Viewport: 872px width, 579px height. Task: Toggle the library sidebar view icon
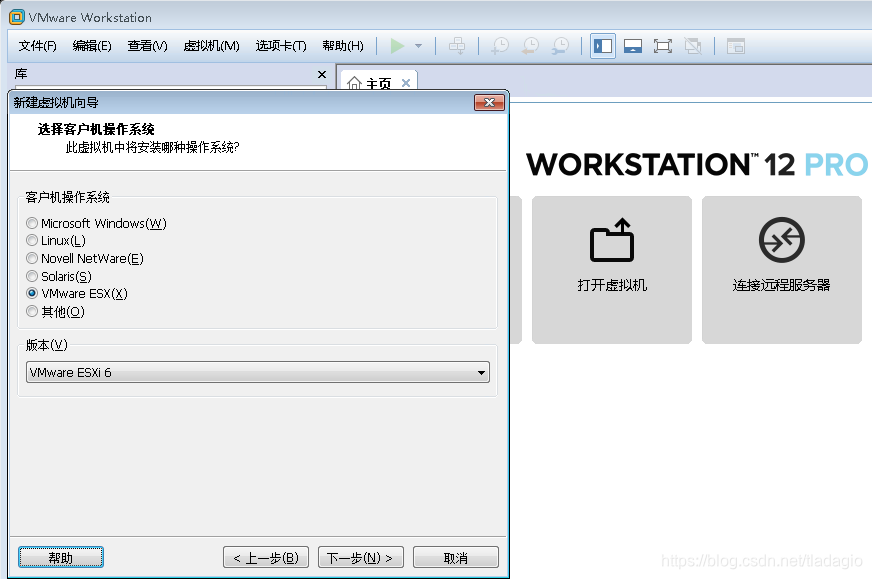point(603,46)
